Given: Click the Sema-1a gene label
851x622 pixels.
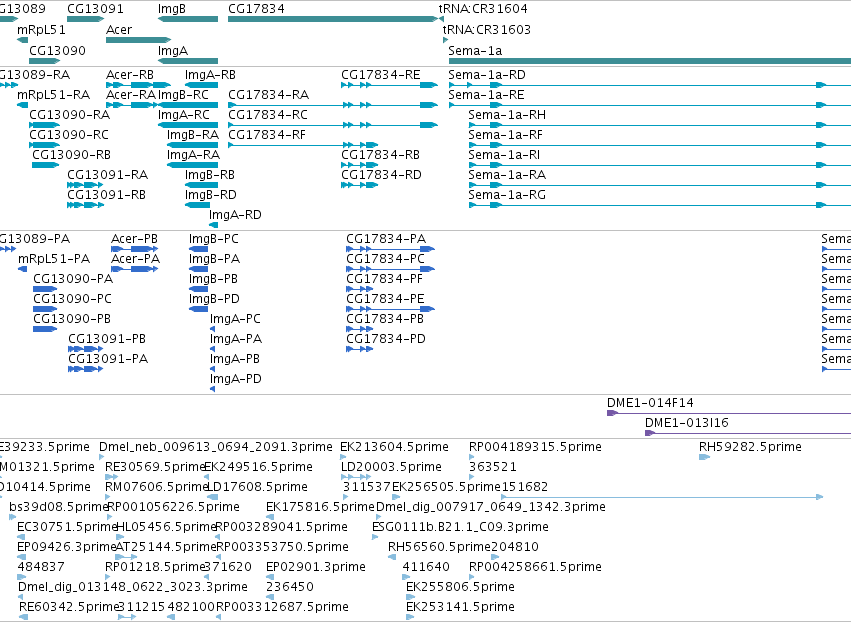Looking at the screenshot, I should tap(475, 51).
